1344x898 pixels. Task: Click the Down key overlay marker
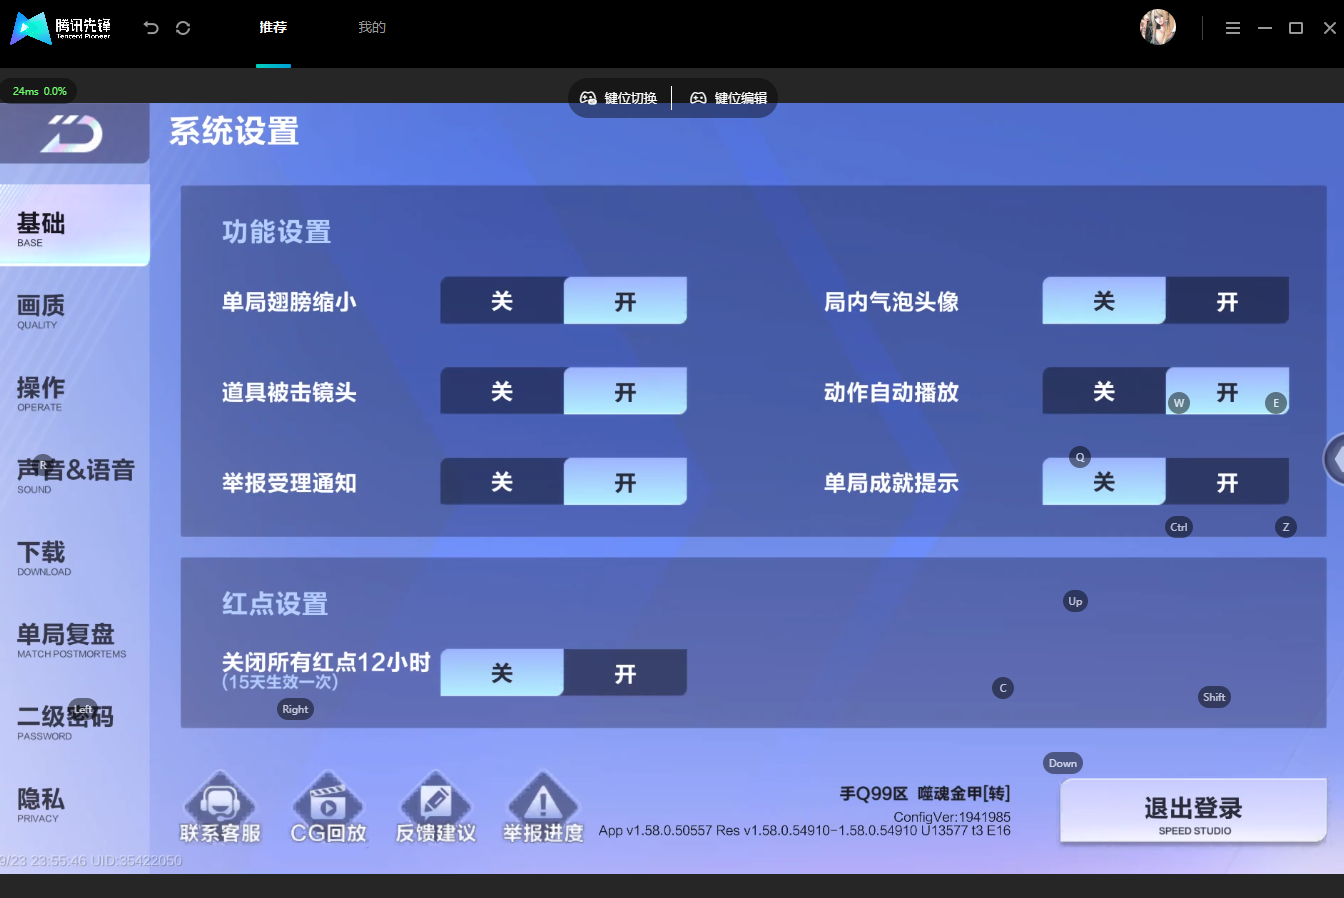(x=1063, y=763)
